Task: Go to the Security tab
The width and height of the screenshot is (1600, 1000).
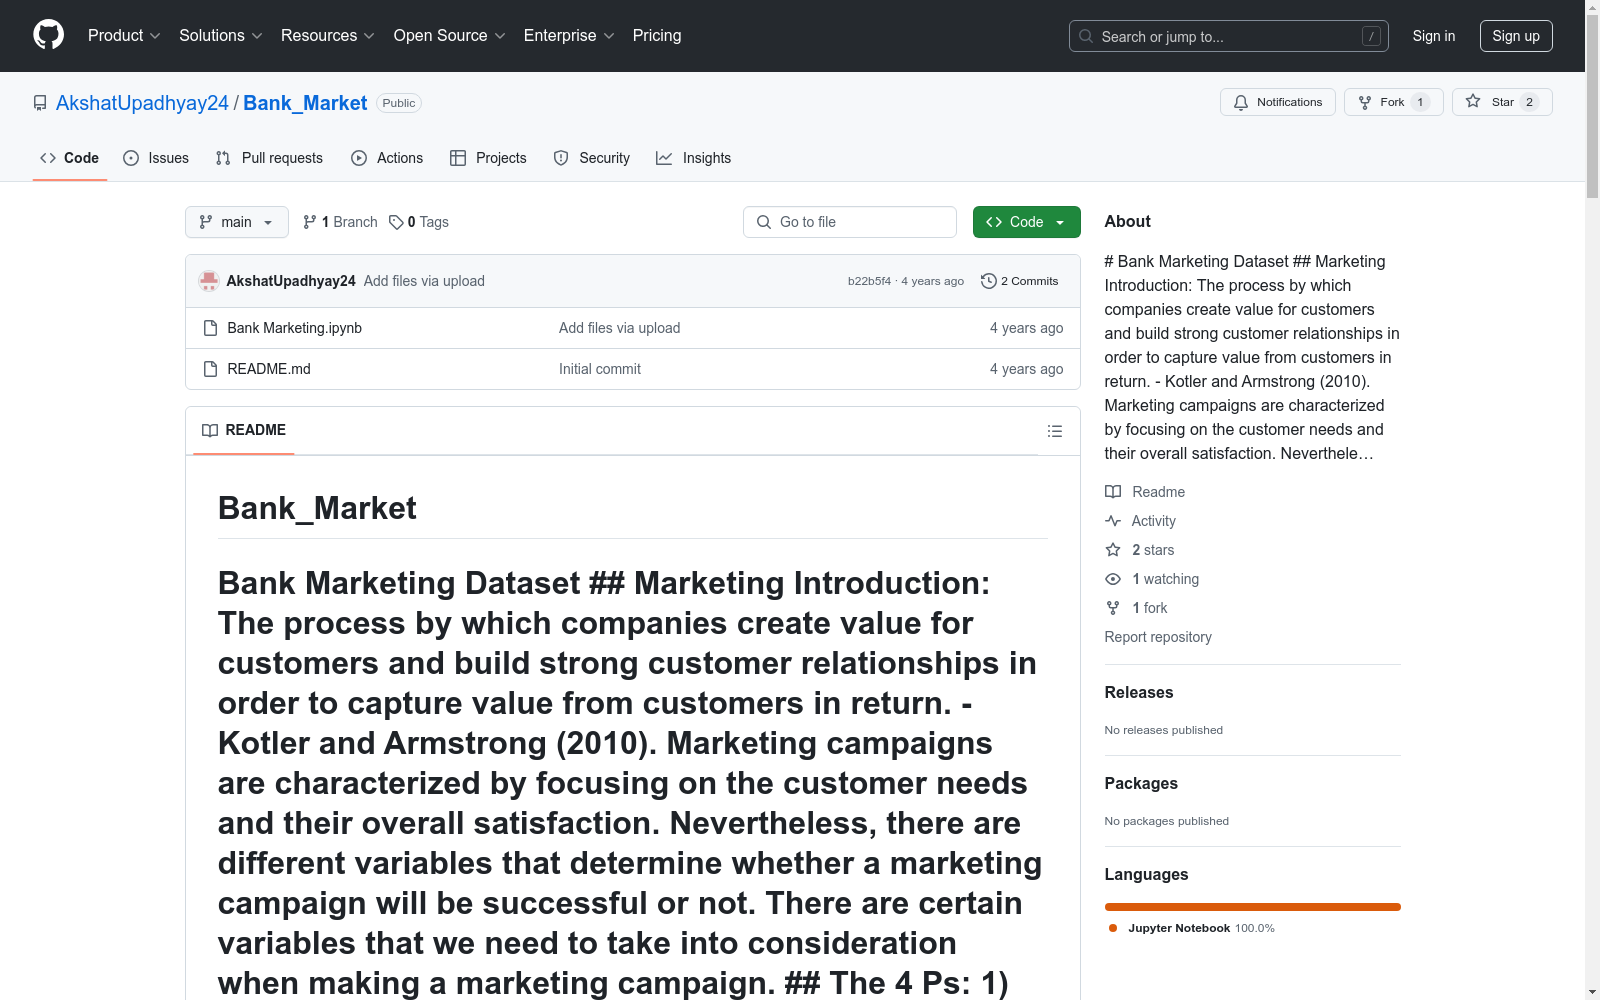Action: (x=592, y=158)
